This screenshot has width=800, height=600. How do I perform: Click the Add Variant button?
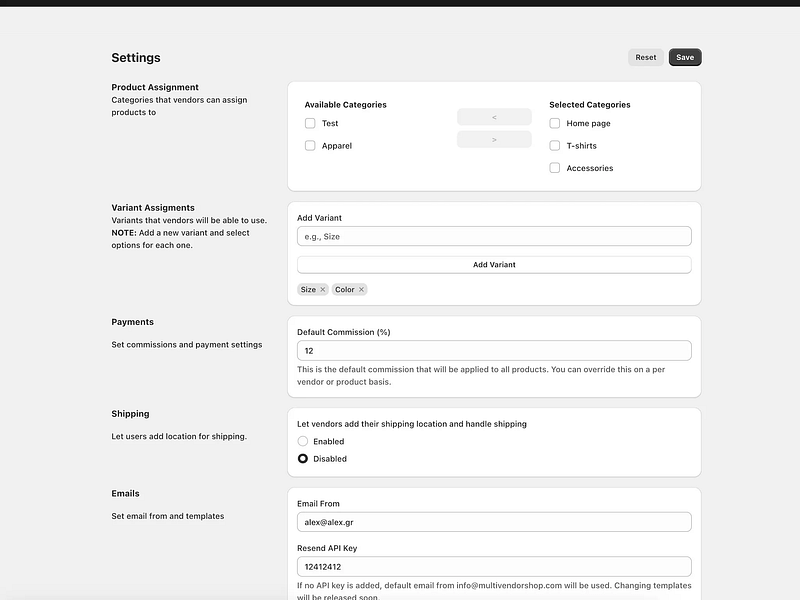[x=494, y=265]
